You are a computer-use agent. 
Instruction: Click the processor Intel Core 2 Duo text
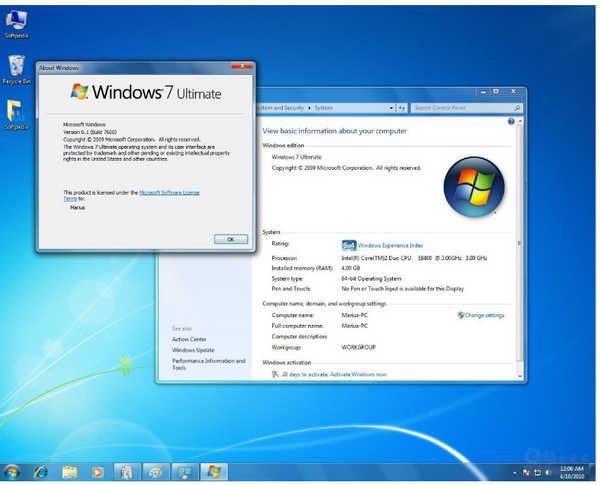[x=414, y=258]
